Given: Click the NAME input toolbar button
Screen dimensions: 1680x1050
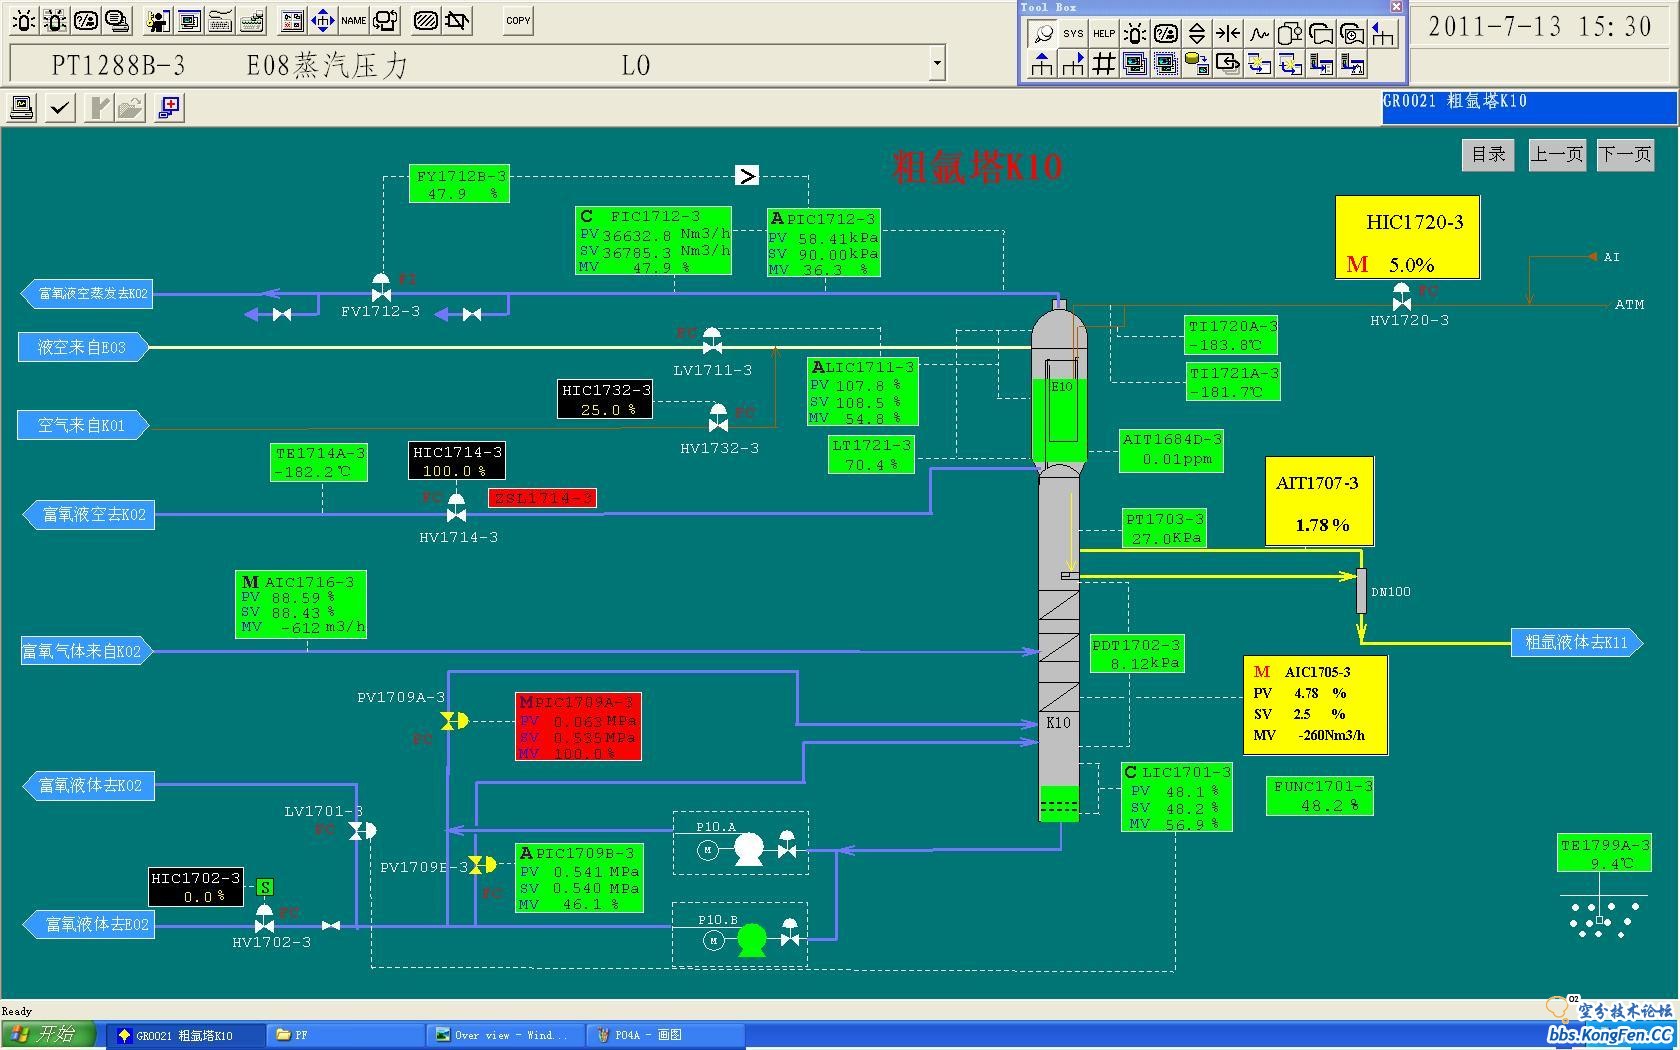Looking at the screenshot, I should [x=353, y=20].
